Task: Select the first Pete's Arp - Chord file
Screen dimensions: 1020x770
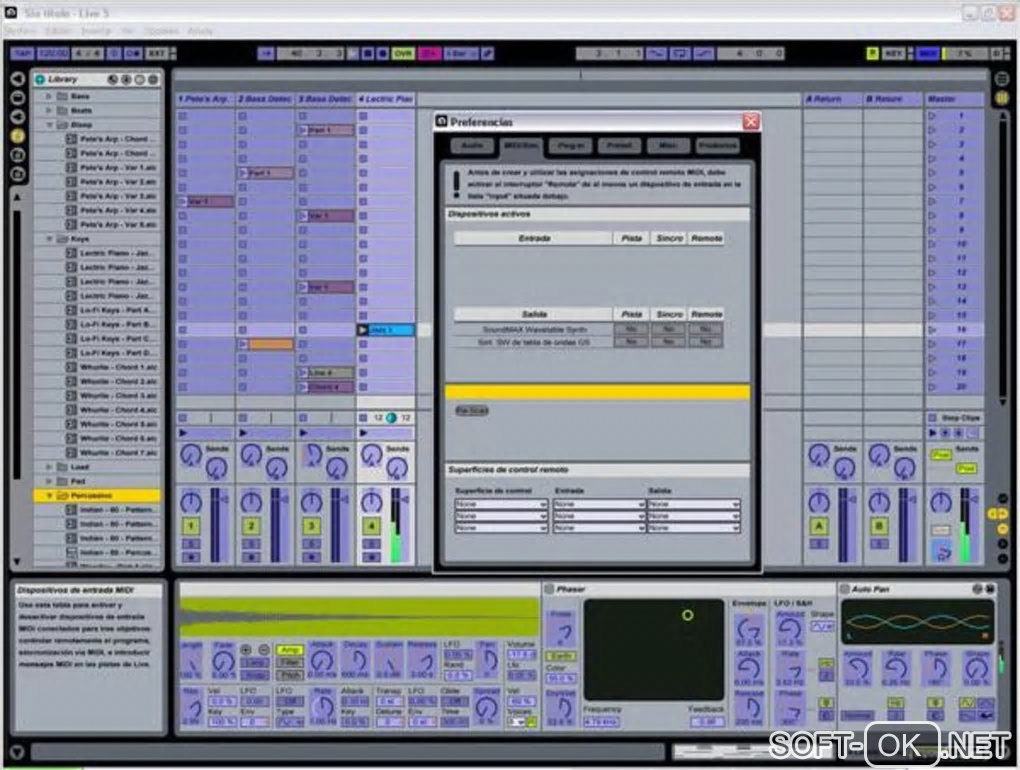Action: [112, 139]
